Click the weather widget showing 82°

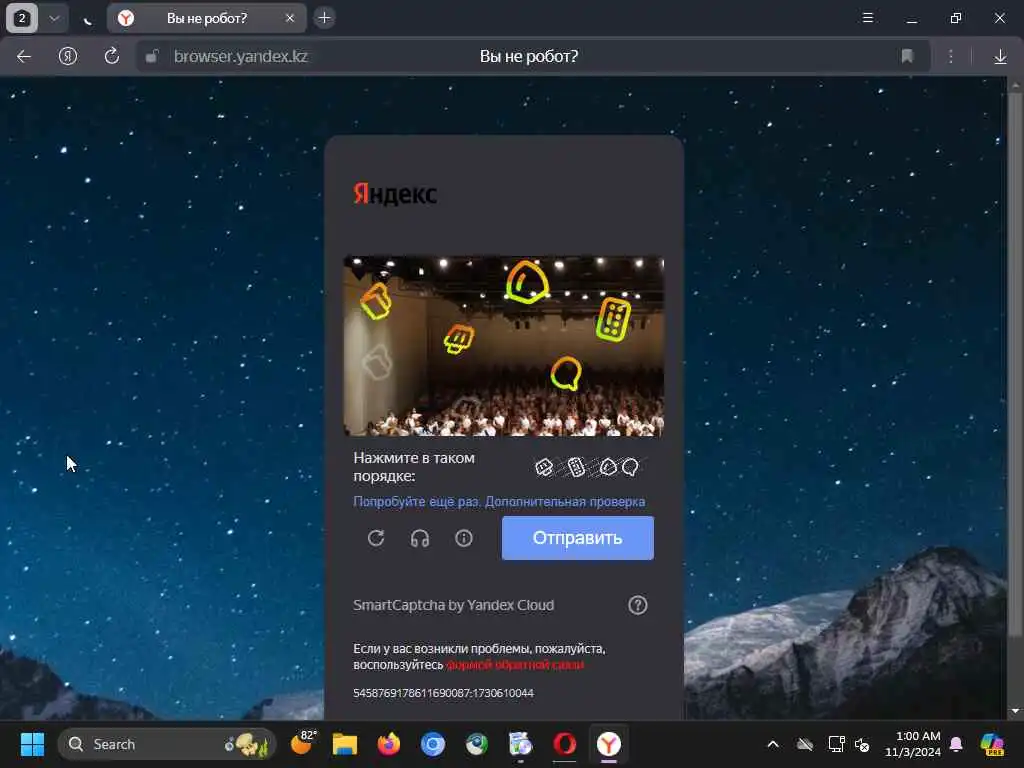click(x=303, y=743)
